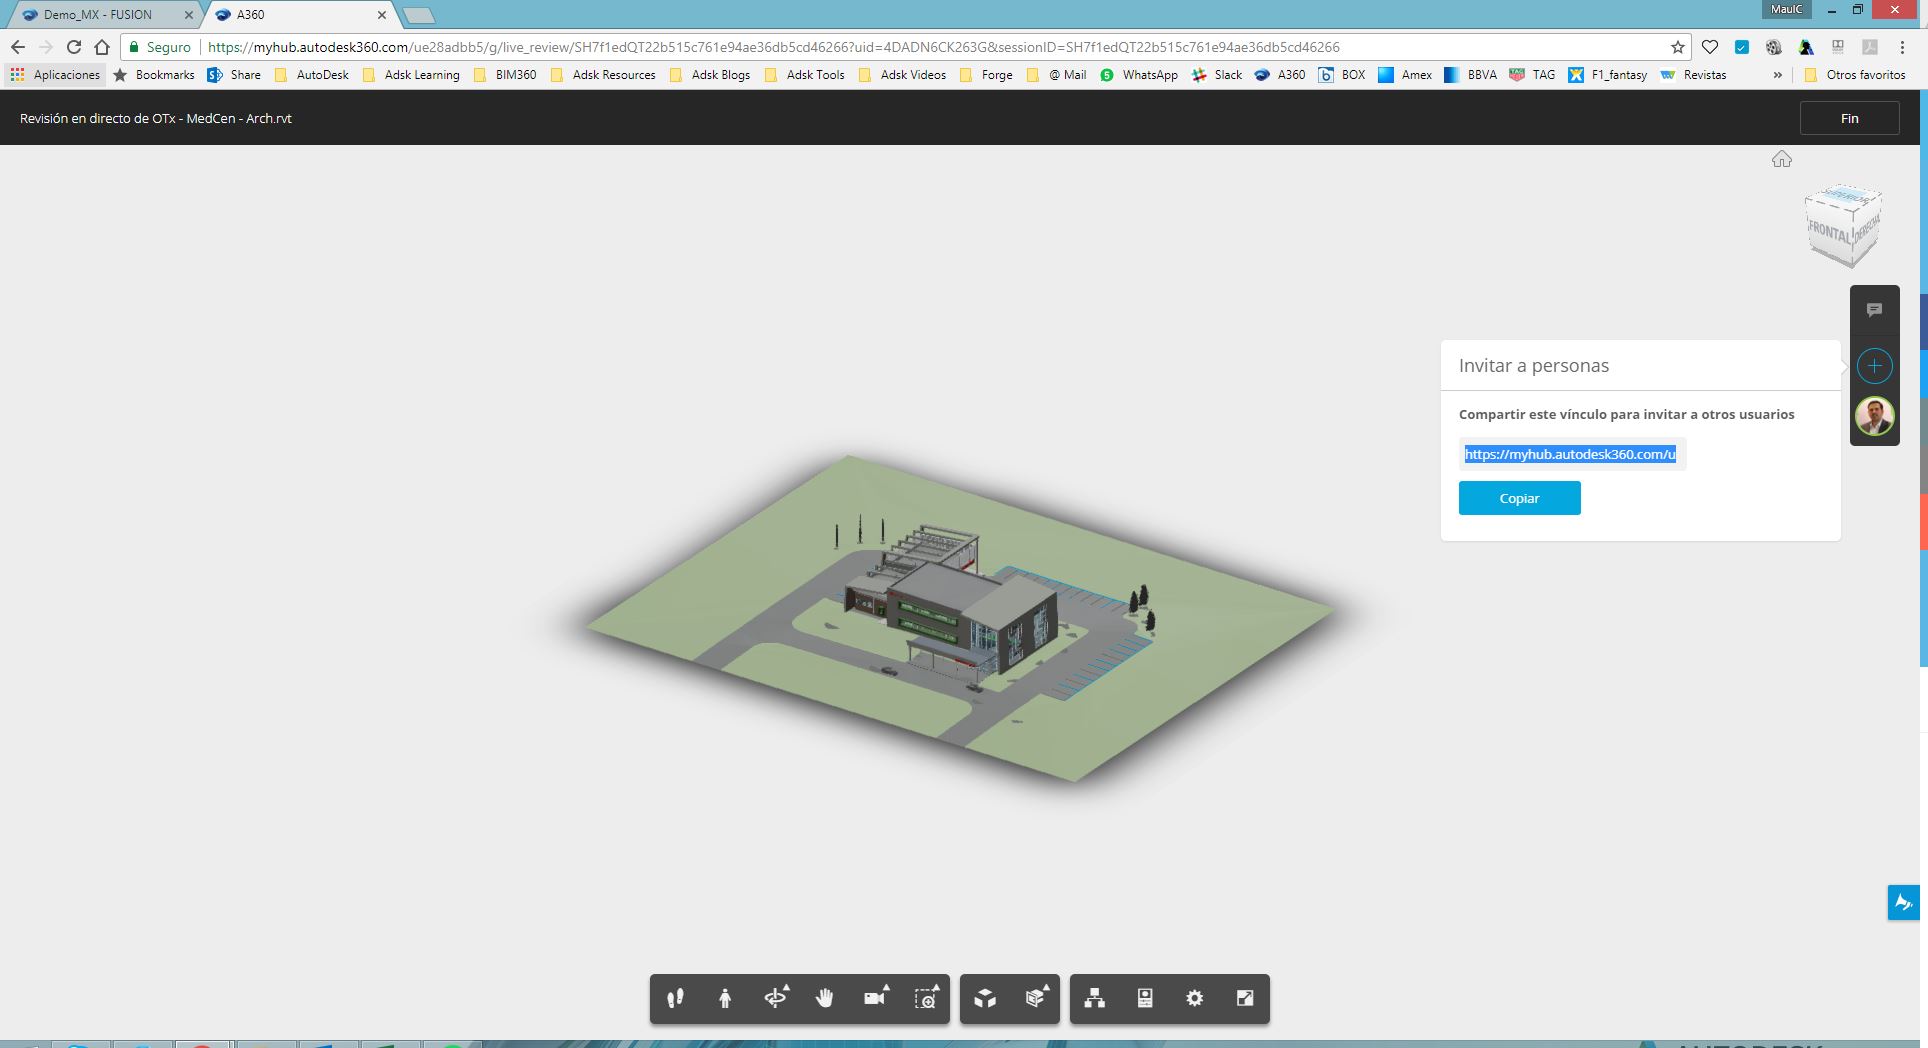Open a new browser tab
The height and width of the screenshot is (1048, 1928).
(418, 15)
